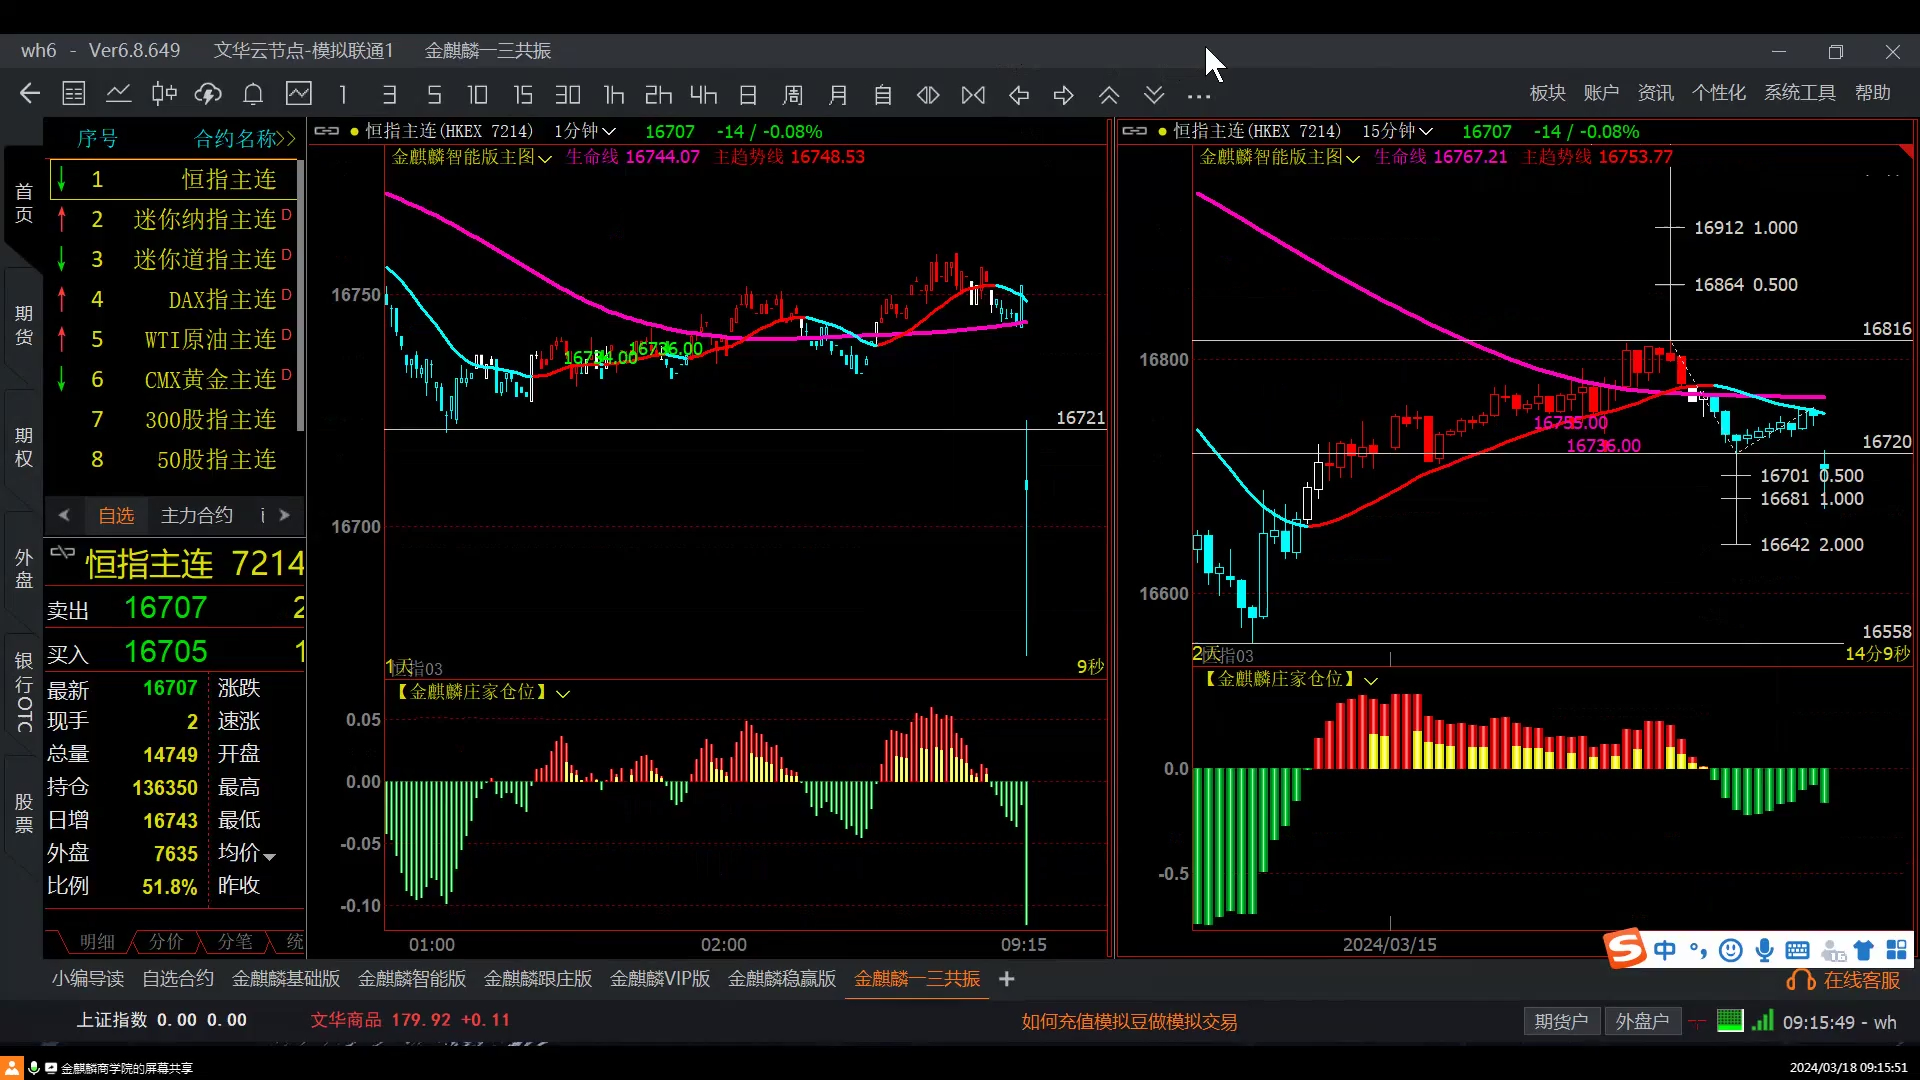Add a new page with plus button
Screen dimensions: 1920x1080
(1007, 979)
